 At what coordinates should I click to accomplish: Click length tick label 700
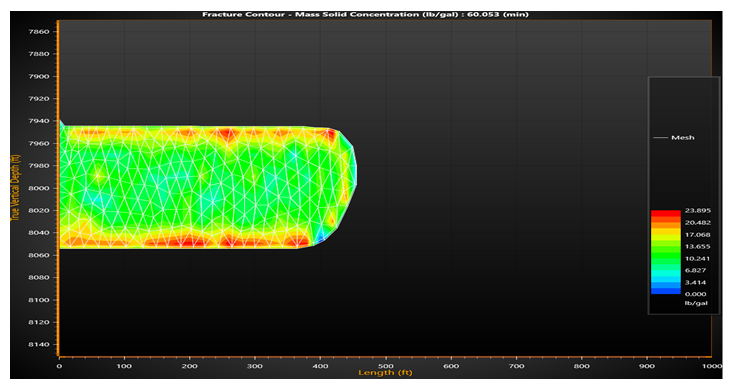(517, 366)
